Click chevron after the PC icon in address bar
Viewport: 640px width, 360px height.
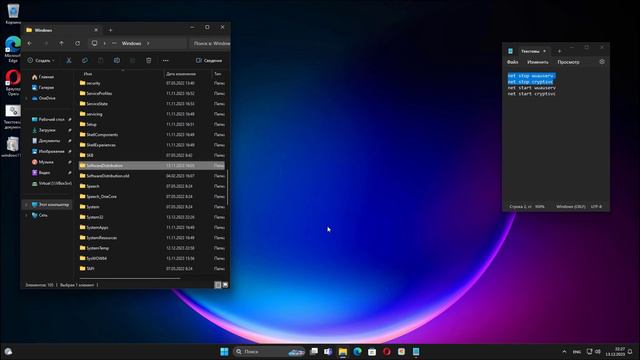[104, 43]
